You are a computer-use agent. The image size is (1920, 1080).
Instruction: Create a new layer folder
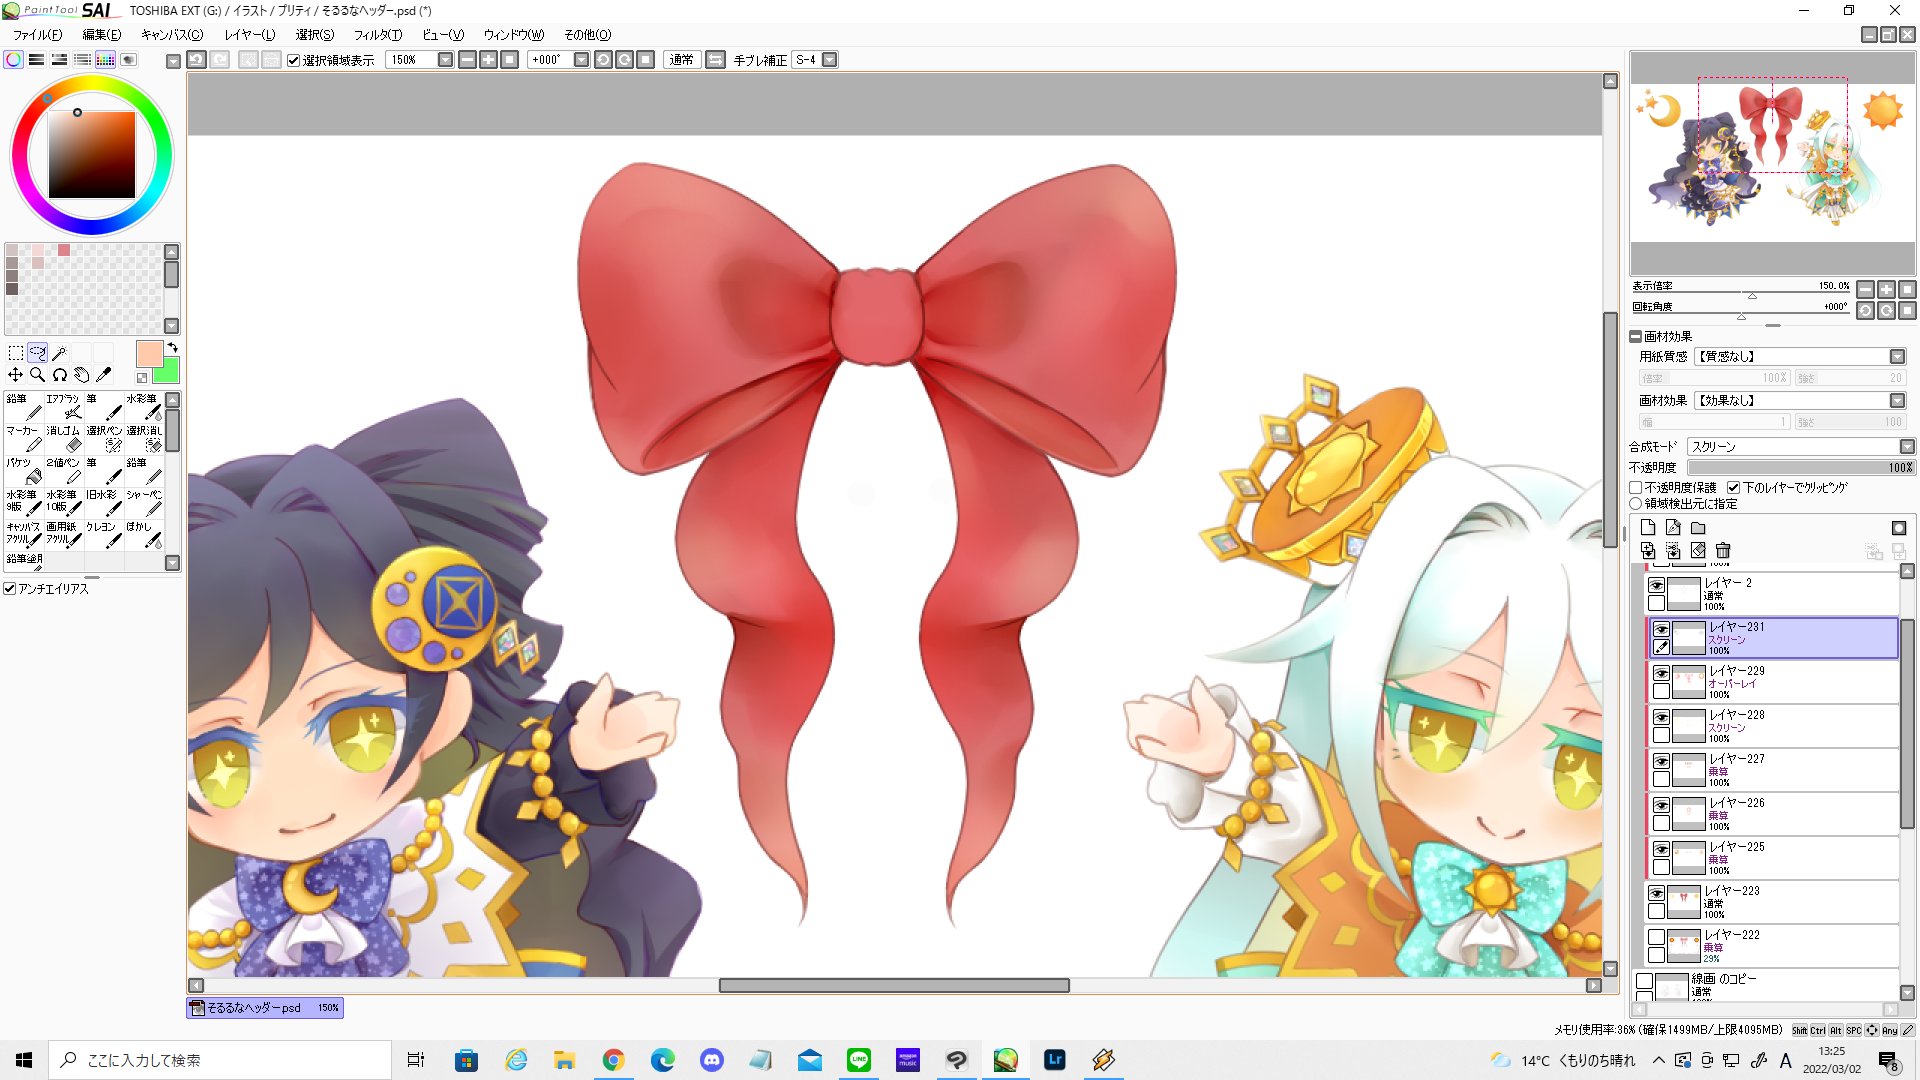(x=1698, y=528)
